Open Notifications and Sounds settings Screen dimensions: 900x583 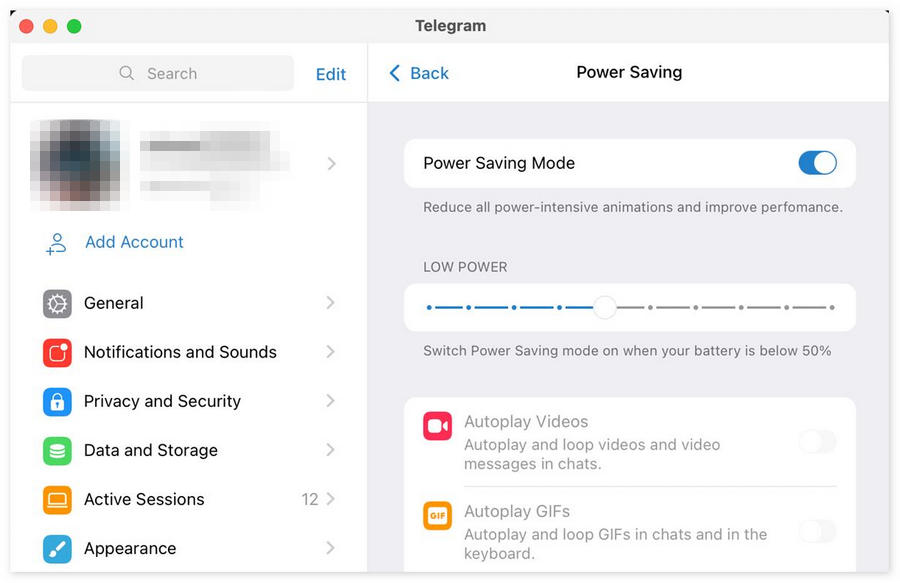point(180,352)
